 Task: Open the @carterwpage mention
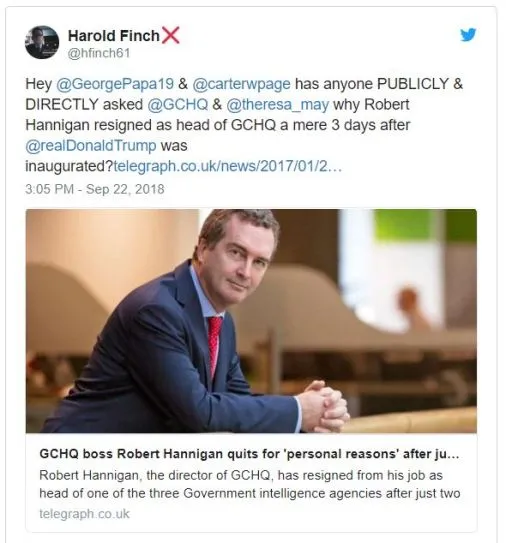click(241, 84)
